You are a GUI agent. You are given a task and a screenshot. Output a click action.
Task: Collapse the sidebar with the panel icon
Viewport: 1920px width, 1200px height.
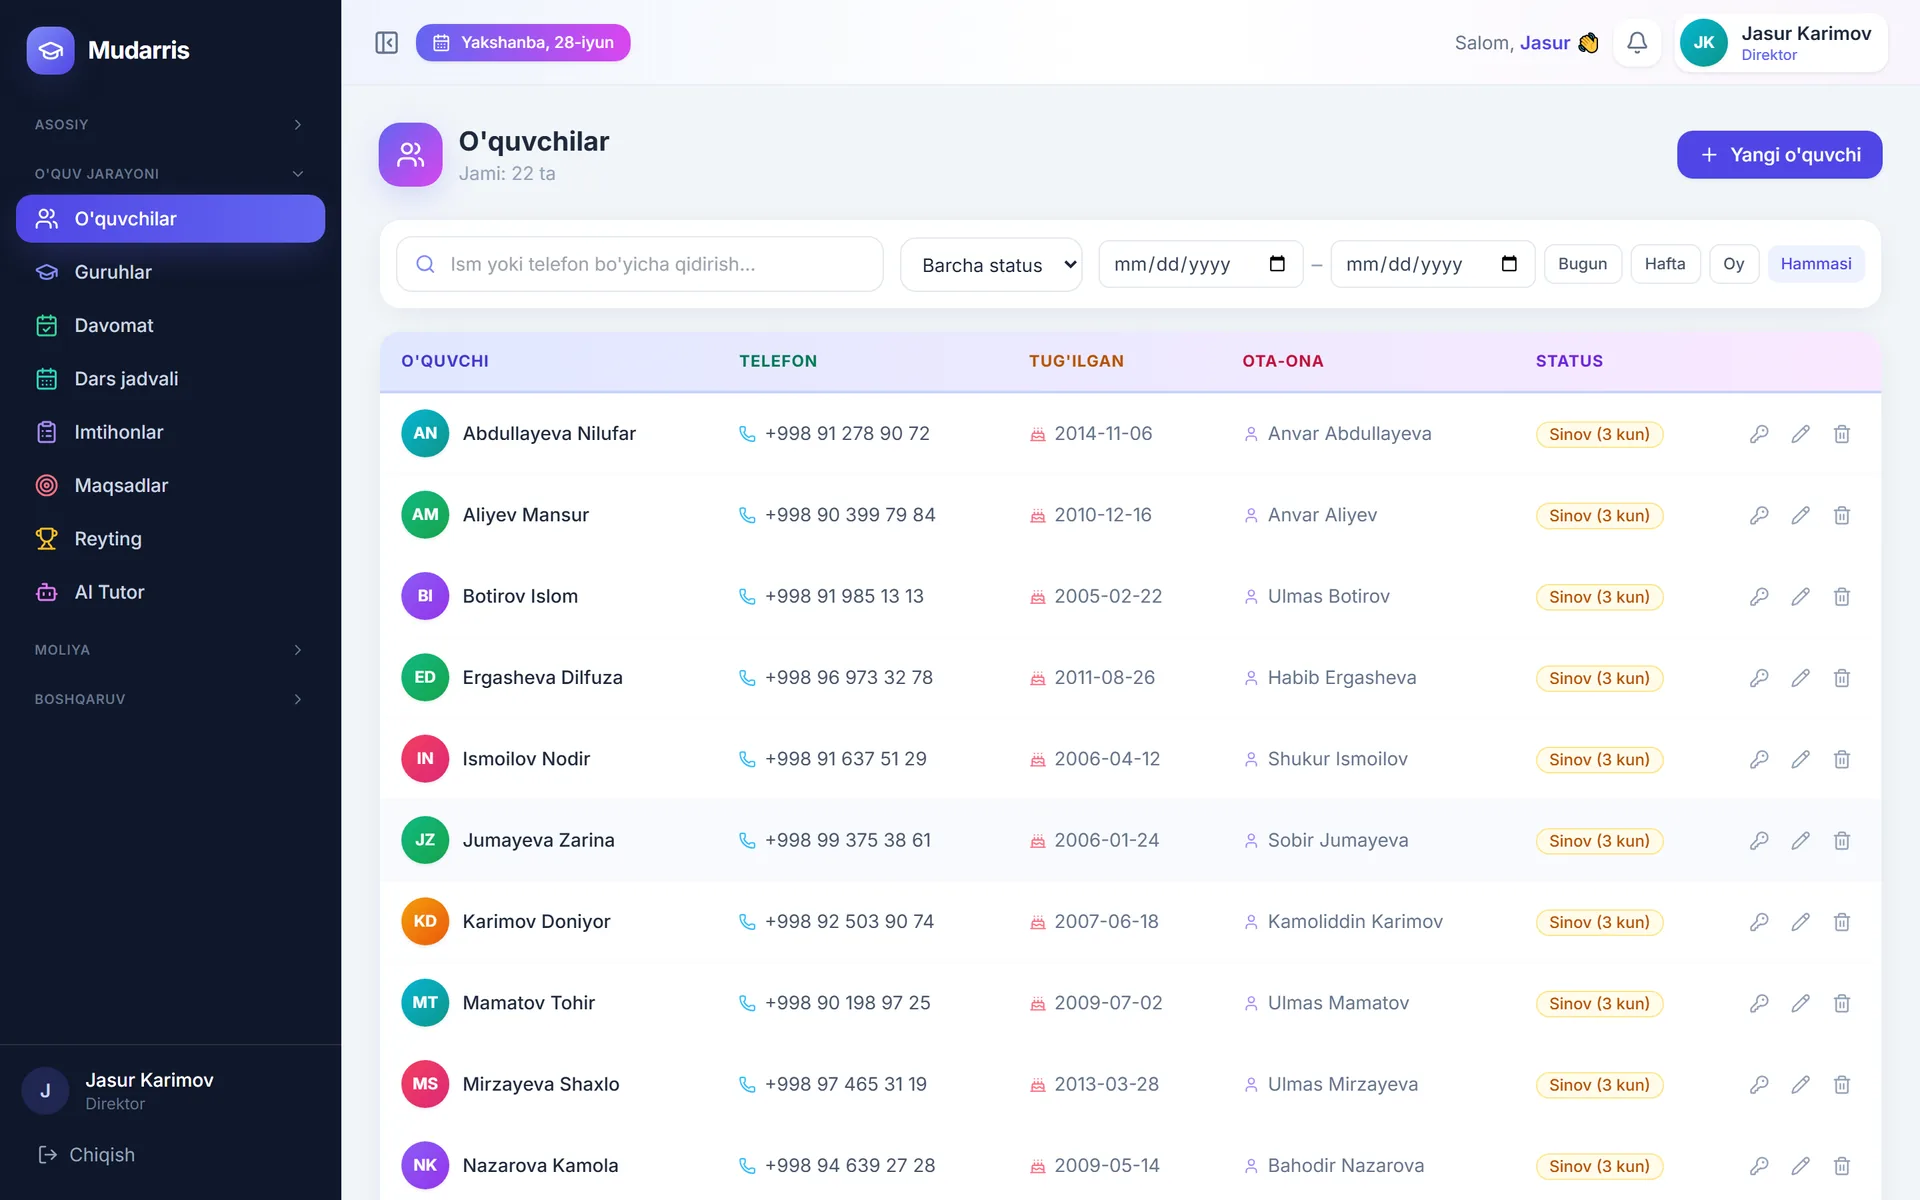386,43
